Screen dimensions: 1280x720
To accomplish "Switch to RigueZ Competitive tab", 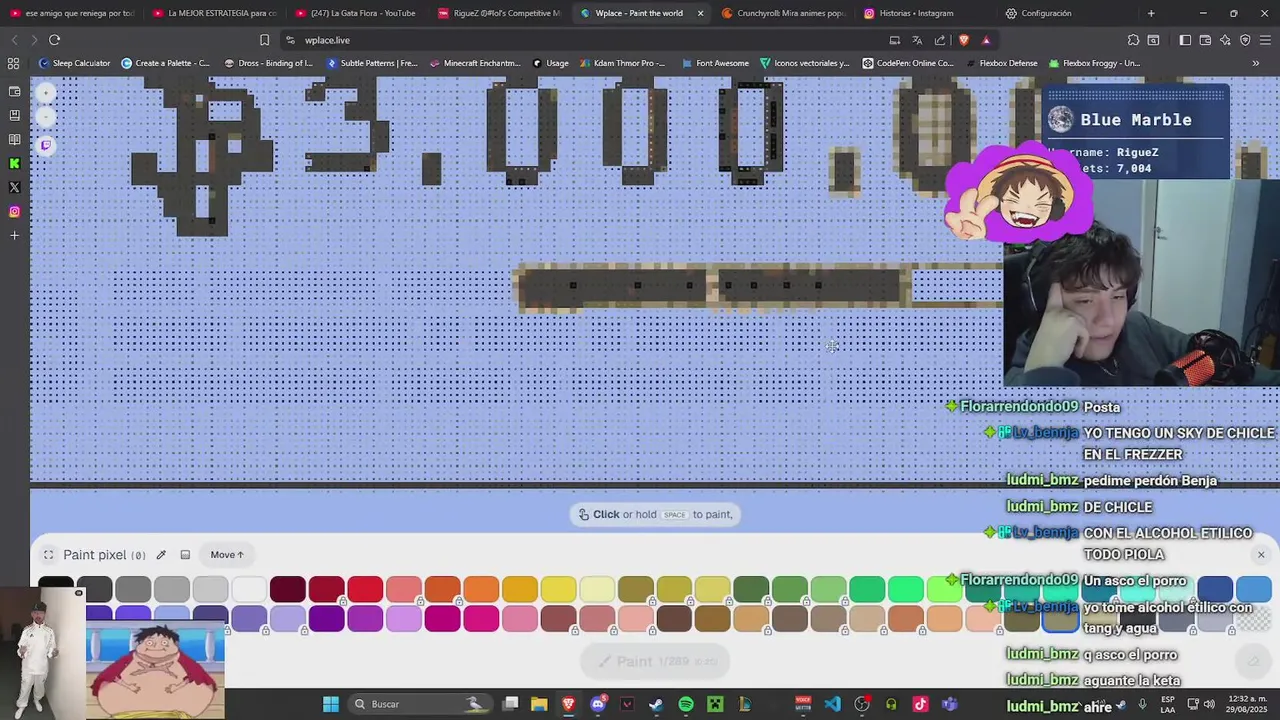I will point(499,13).
